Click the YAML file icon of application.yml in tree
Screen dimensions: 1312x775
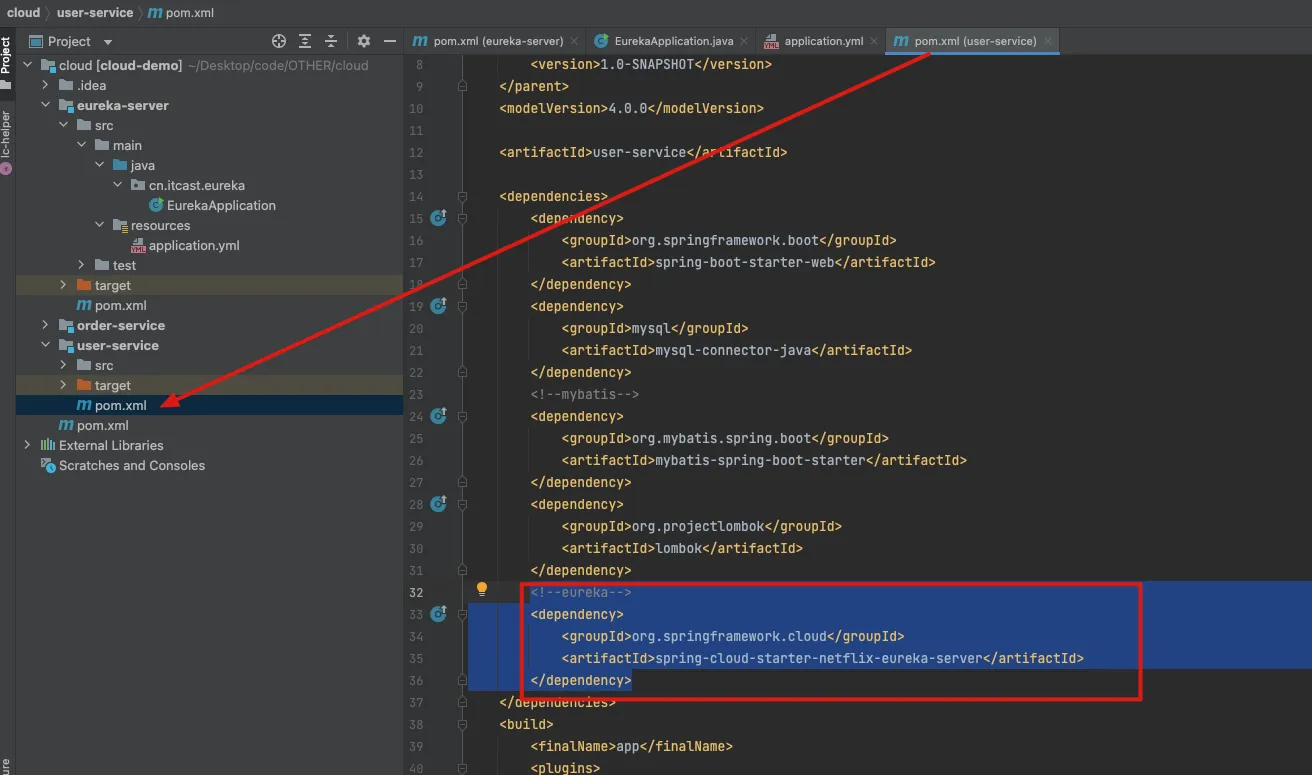pyautogui.click(x=138, y=245)
